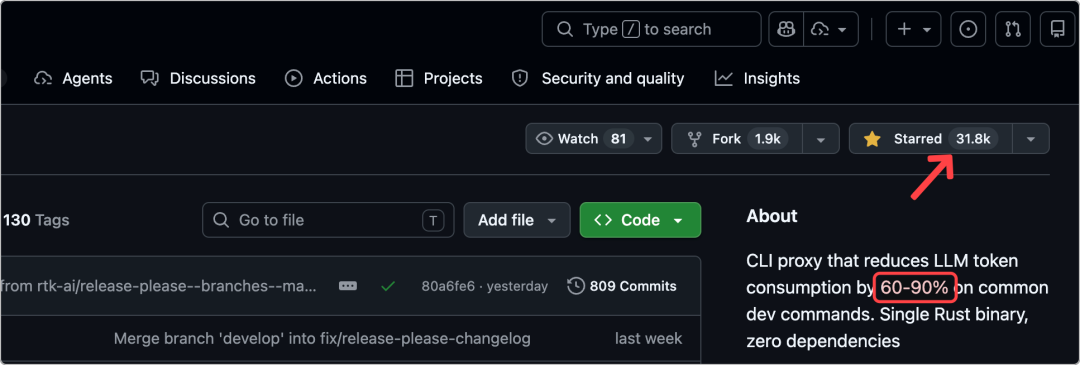Switch to the Projects tab
The height and width of the screenshot is (365, 1080).
(439, 79)
